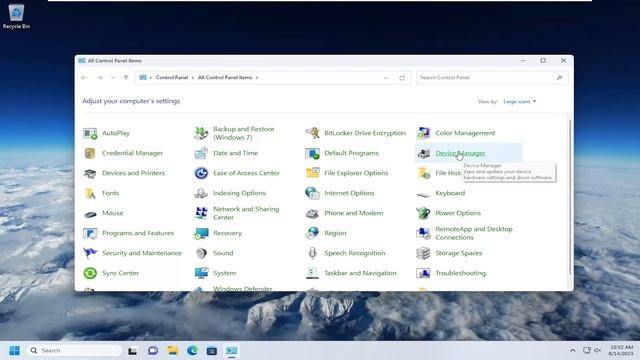Open the taskbar clock and date
Screen dimensions: 640x360
pyautogui.click(x=621, y=351)
